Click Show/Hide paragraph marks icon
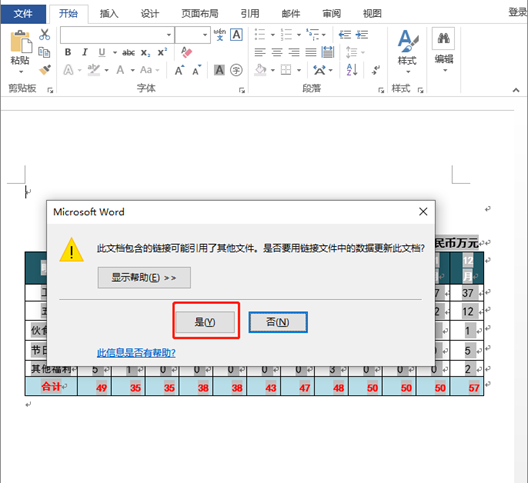Viewport: 528px width, 483px height. [376, 70]
